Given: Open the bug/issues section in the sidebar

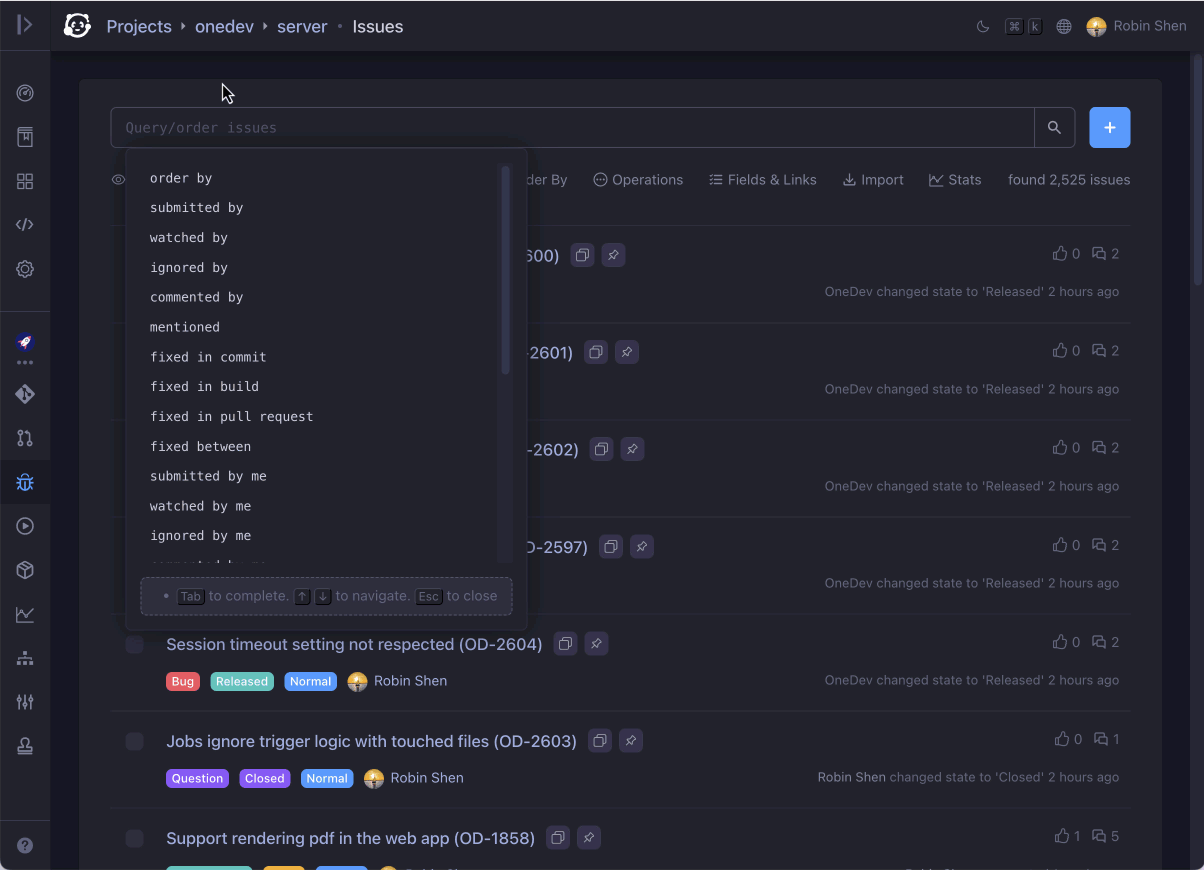Looking at the screenshot, I should click(x=25, y=482).
